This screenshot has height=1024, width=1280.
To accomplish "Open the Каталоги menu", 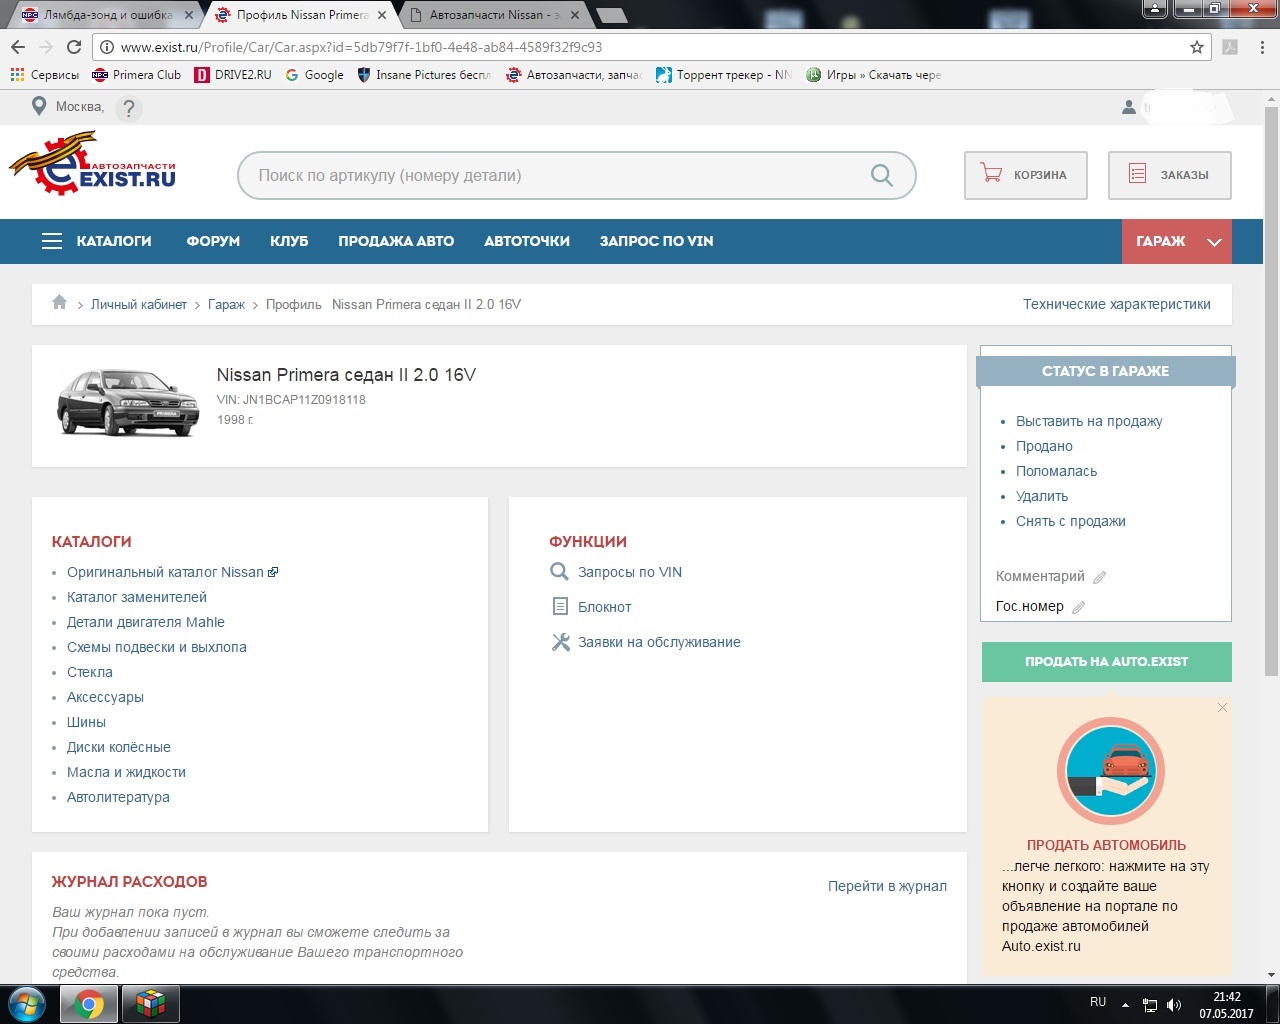I will [114, 241].
